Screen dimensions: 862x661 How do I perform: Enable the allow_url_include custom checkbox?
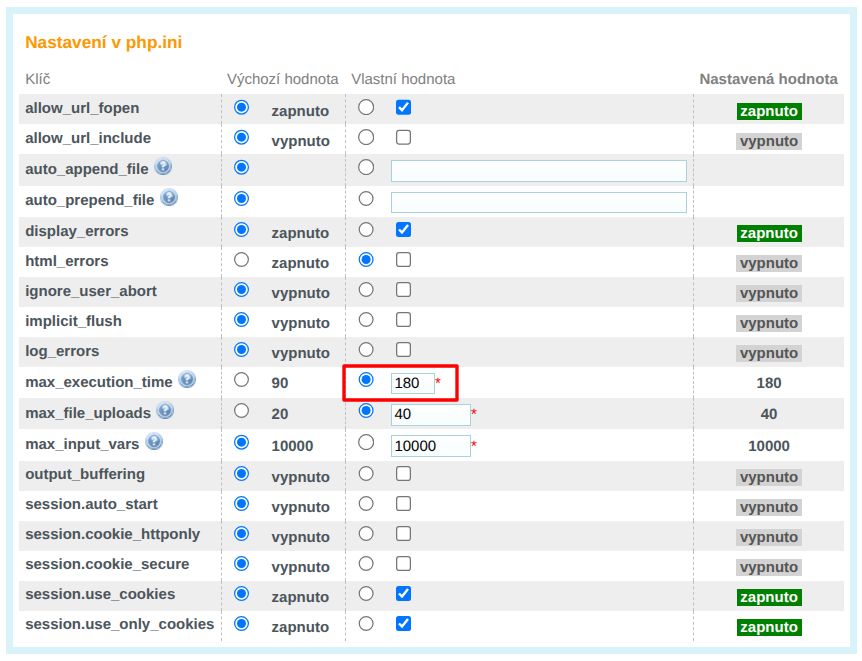point(403,137)
